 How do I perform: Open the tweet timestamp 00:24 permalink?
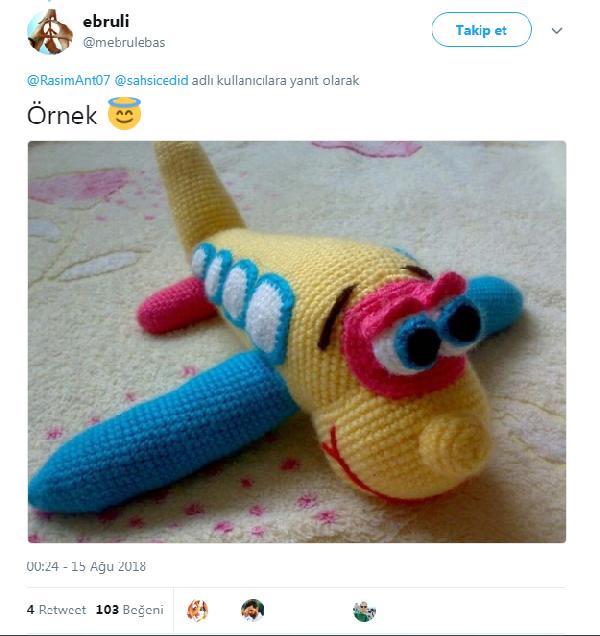click(x=86, y=566)
